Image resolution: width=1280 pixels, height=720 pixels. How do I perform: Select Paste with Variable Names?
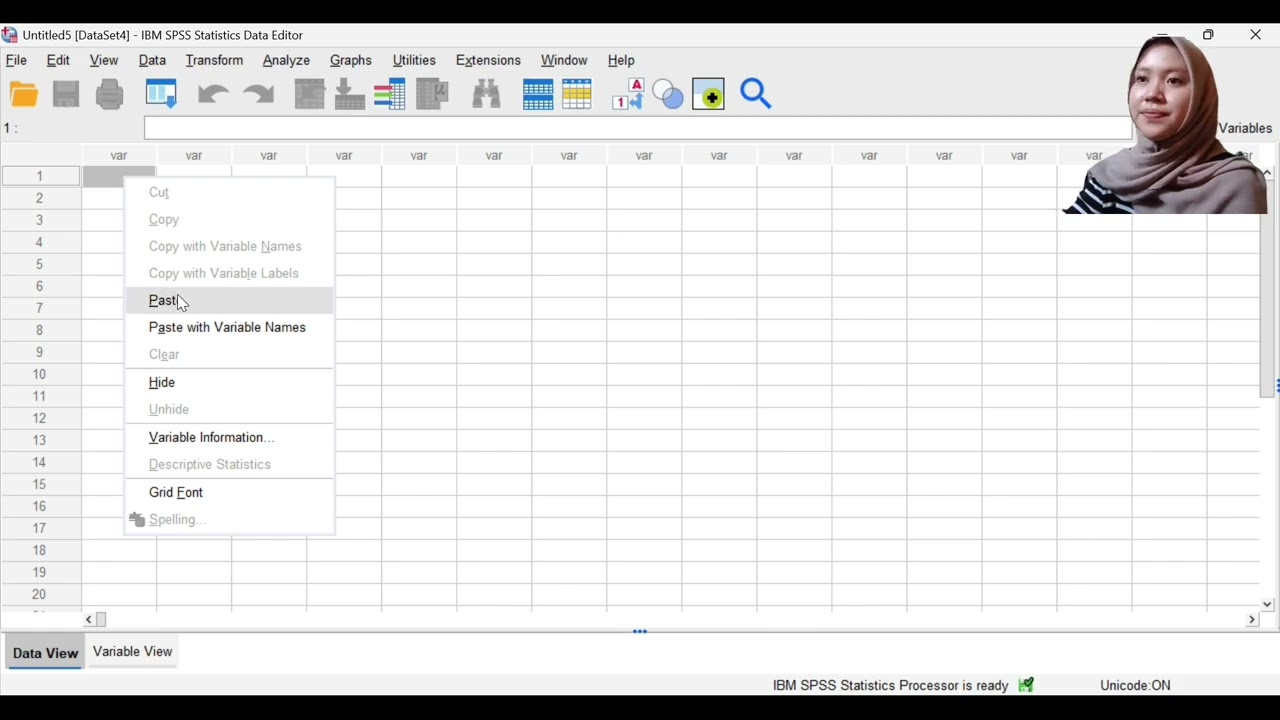[x=229, y=327]
